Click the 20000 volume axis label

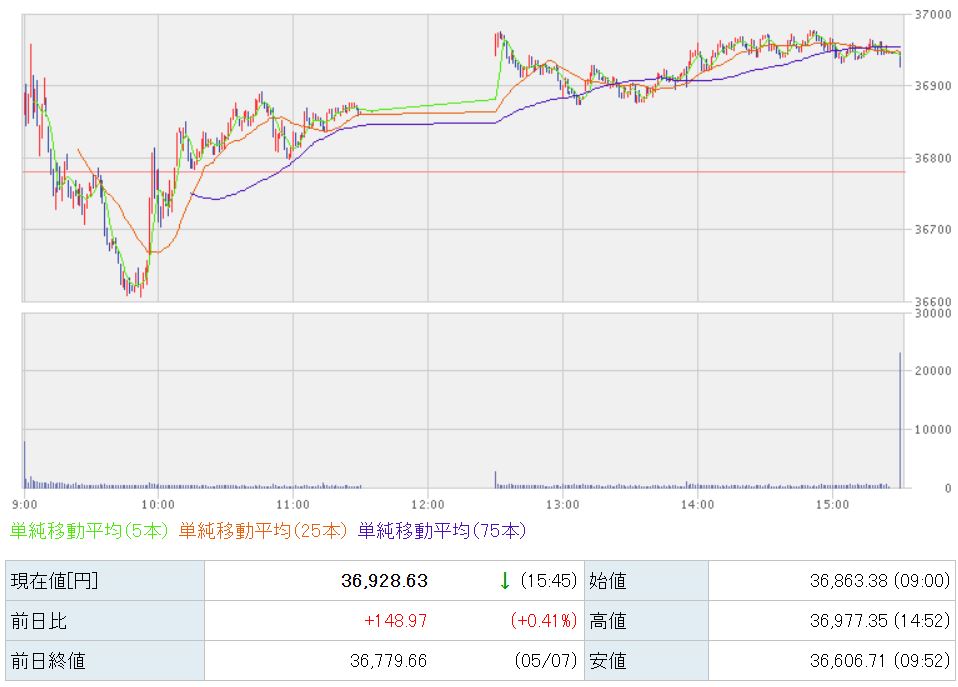click(x=933, y=370)
